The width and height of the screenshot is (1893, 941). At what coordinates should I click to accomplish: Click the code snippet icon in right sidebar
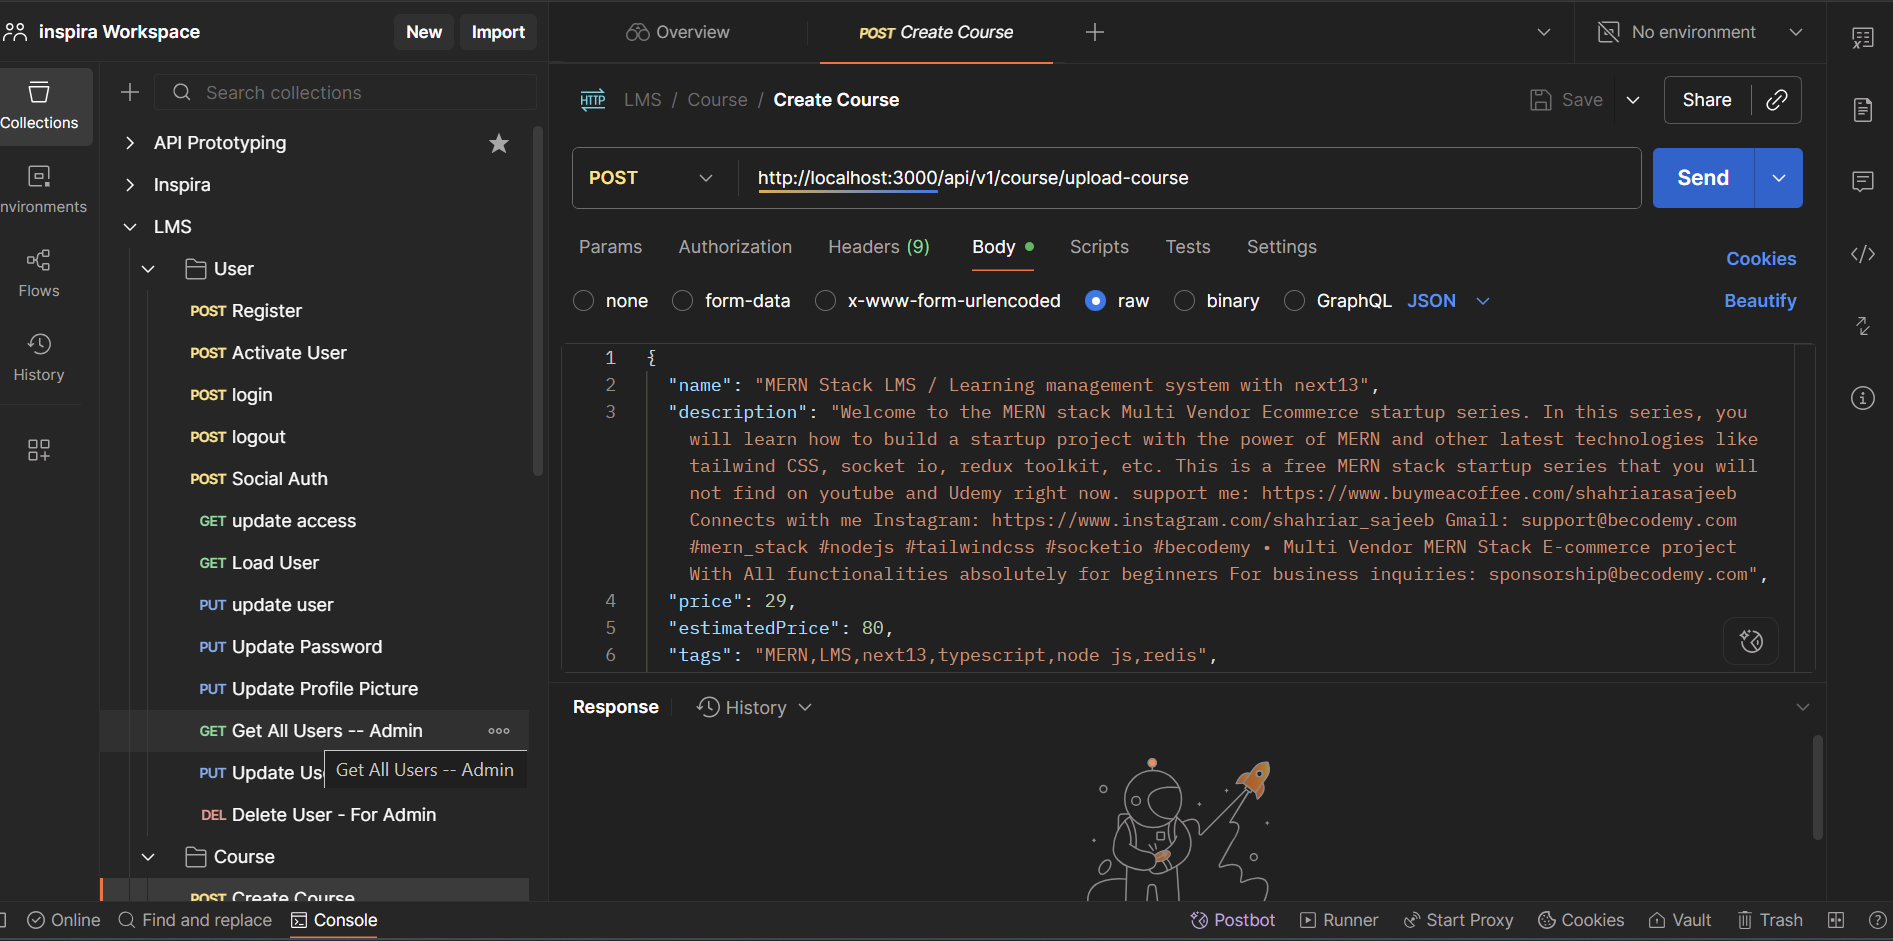point(1862,254)
